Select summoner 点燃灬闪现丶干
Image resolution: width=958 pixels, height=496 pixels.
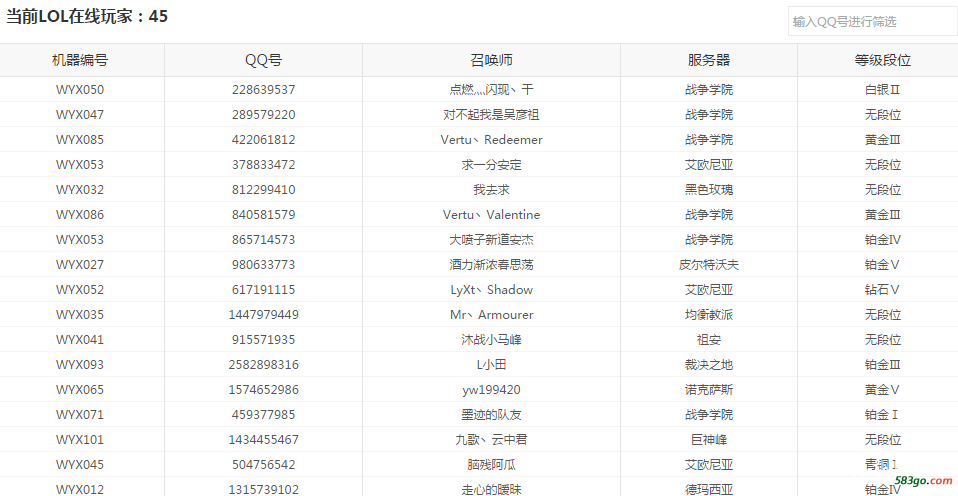pos(491,90)
